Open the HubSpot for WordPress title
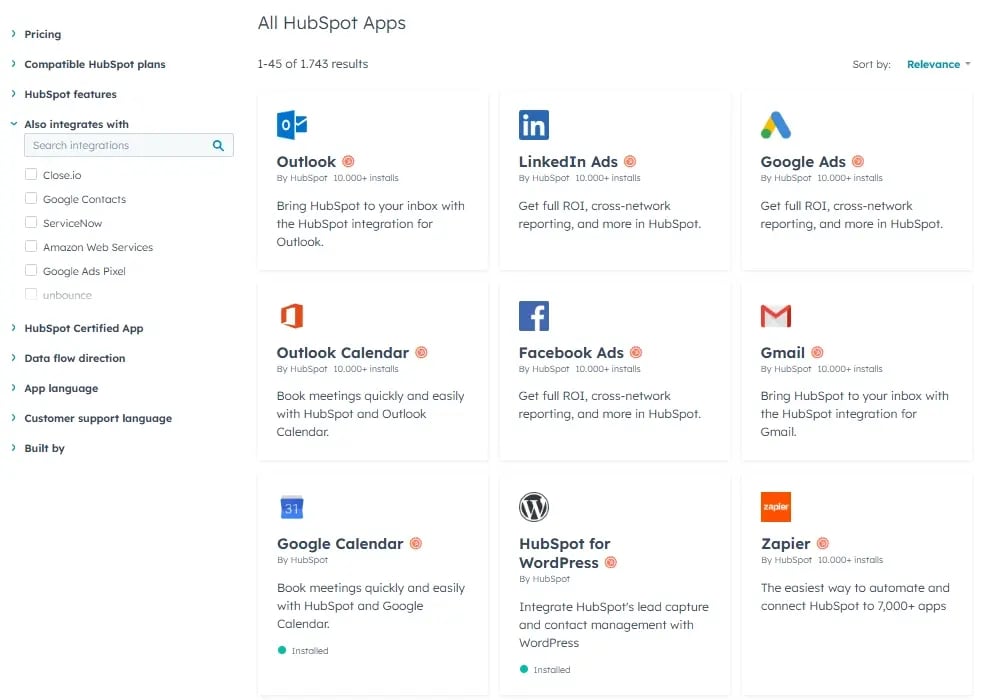1000x700 pixels. [x=564, y=553]
